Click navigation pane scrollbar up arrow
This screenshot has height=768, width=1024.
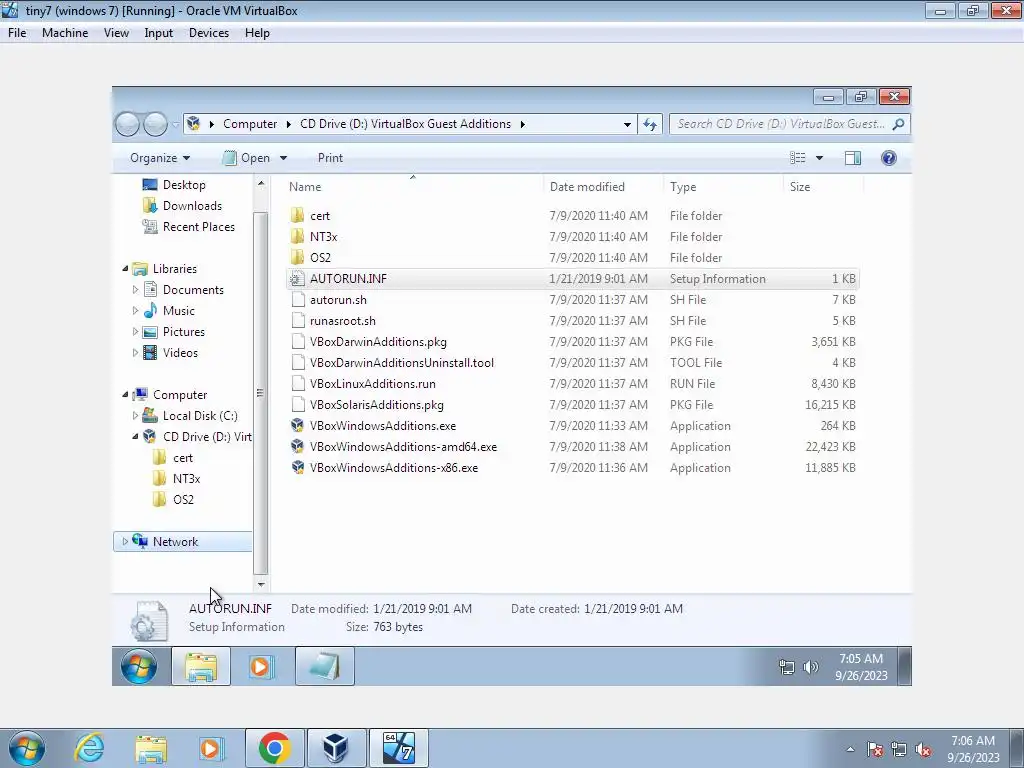261,184
